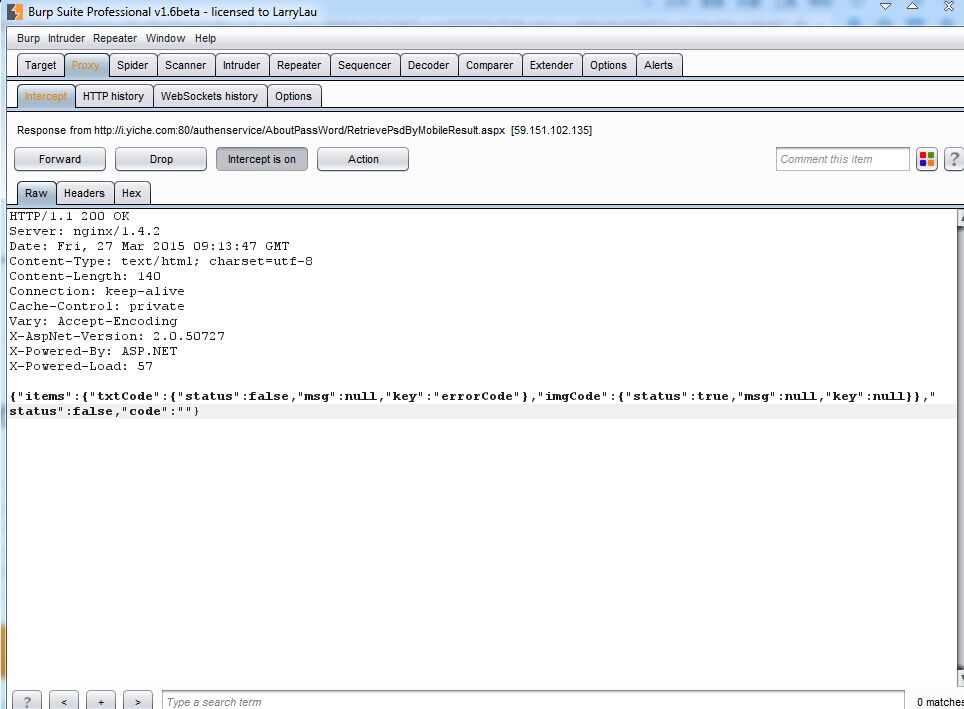Switch to the Repeater tool tab
This screenshot has width=964, height=709.
coord(299,65)
